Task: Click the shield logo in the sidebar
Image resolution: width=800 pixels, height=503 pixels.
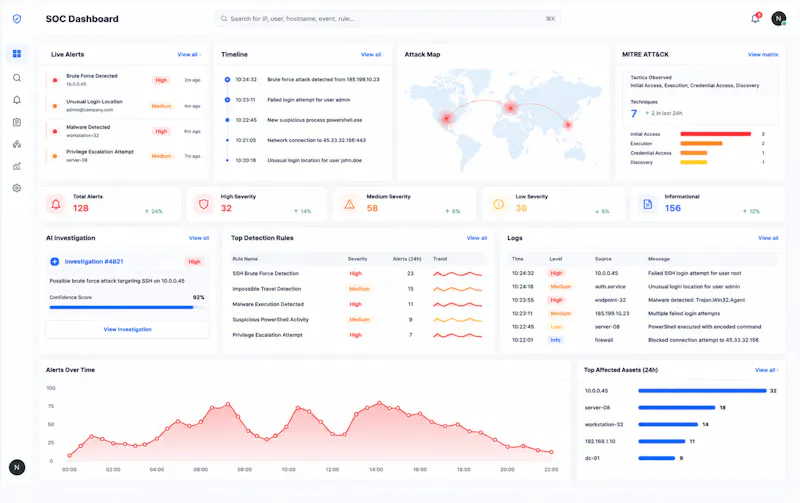Action: point(17,19)
